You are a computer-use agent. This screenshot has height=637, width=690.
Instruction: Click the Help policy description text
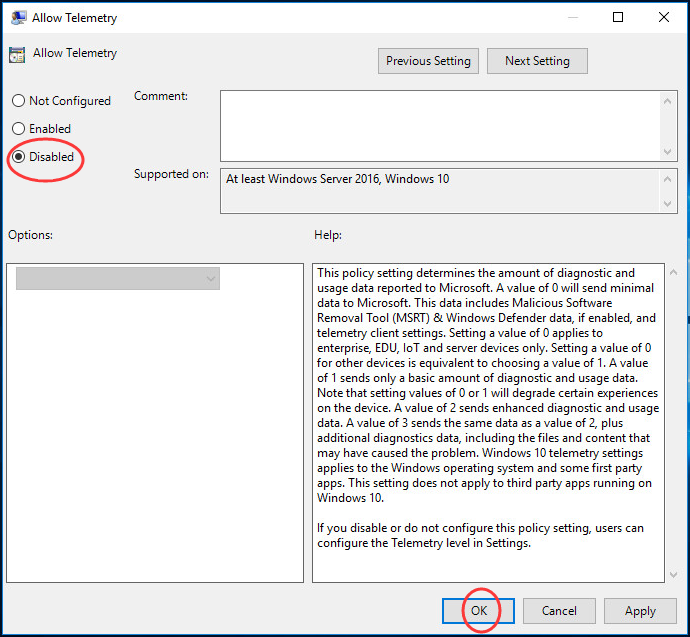[488, 385]
